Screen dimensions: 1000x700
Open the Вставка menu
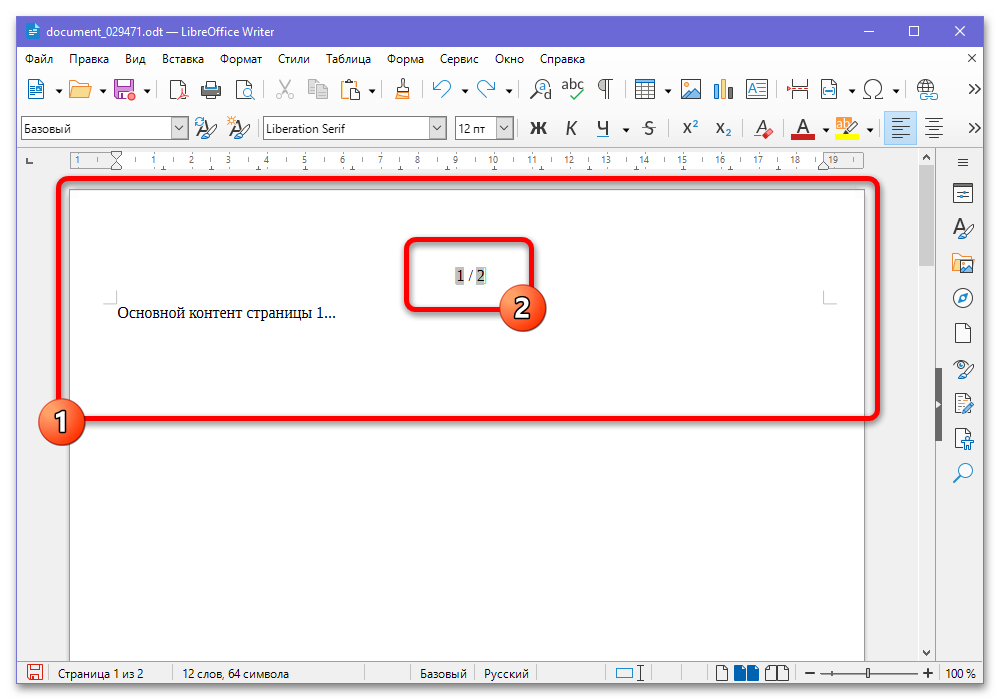(183, 59)
